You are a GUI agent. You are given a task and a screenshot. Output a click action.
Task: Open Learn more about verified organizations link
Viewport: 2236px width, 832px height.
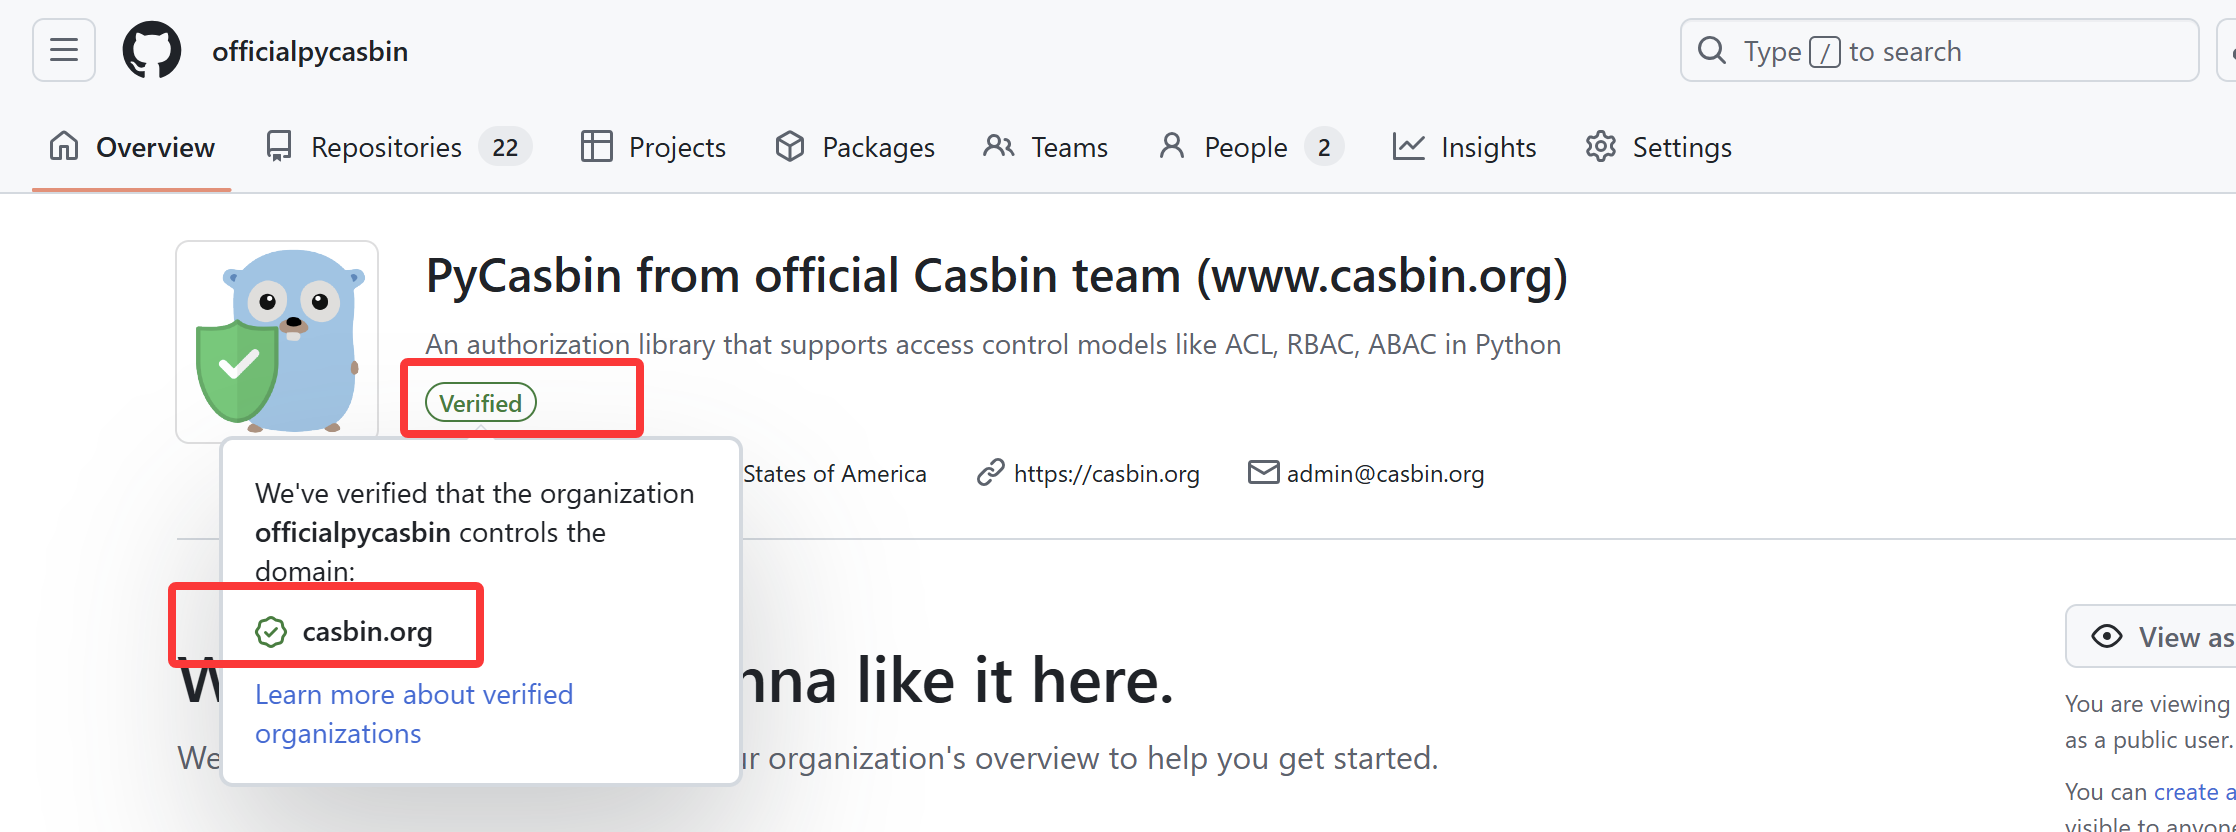tap(414, 714)
